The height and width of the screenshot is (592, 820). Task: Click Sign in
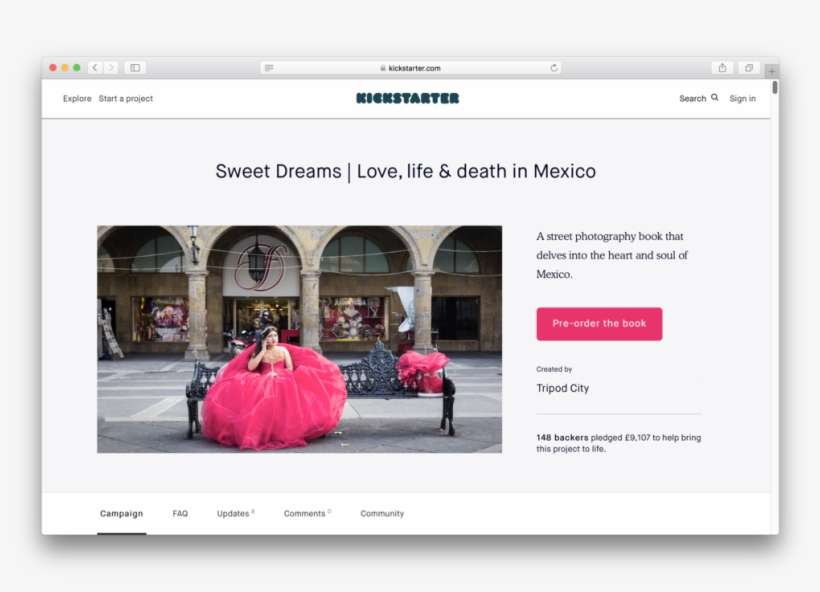(x=742, y=98)
